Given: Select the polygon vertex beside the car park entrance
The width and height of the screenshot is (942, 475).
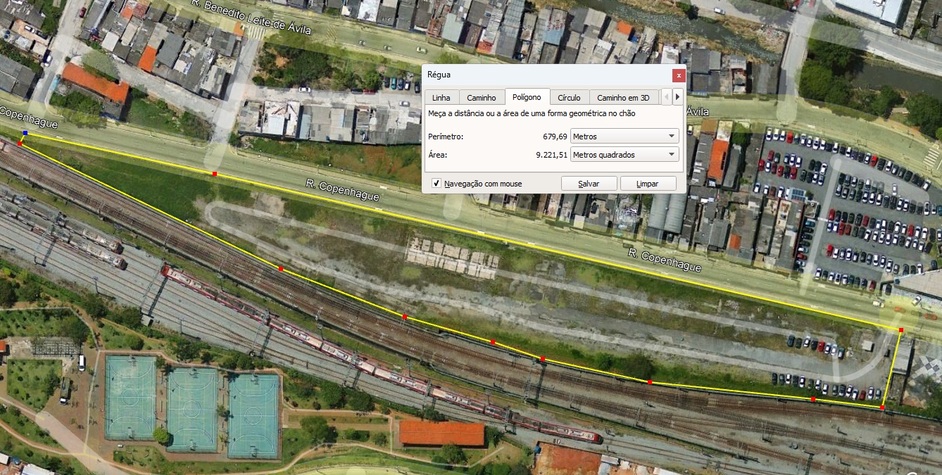Looking at the screenshot, I should 901,330.
